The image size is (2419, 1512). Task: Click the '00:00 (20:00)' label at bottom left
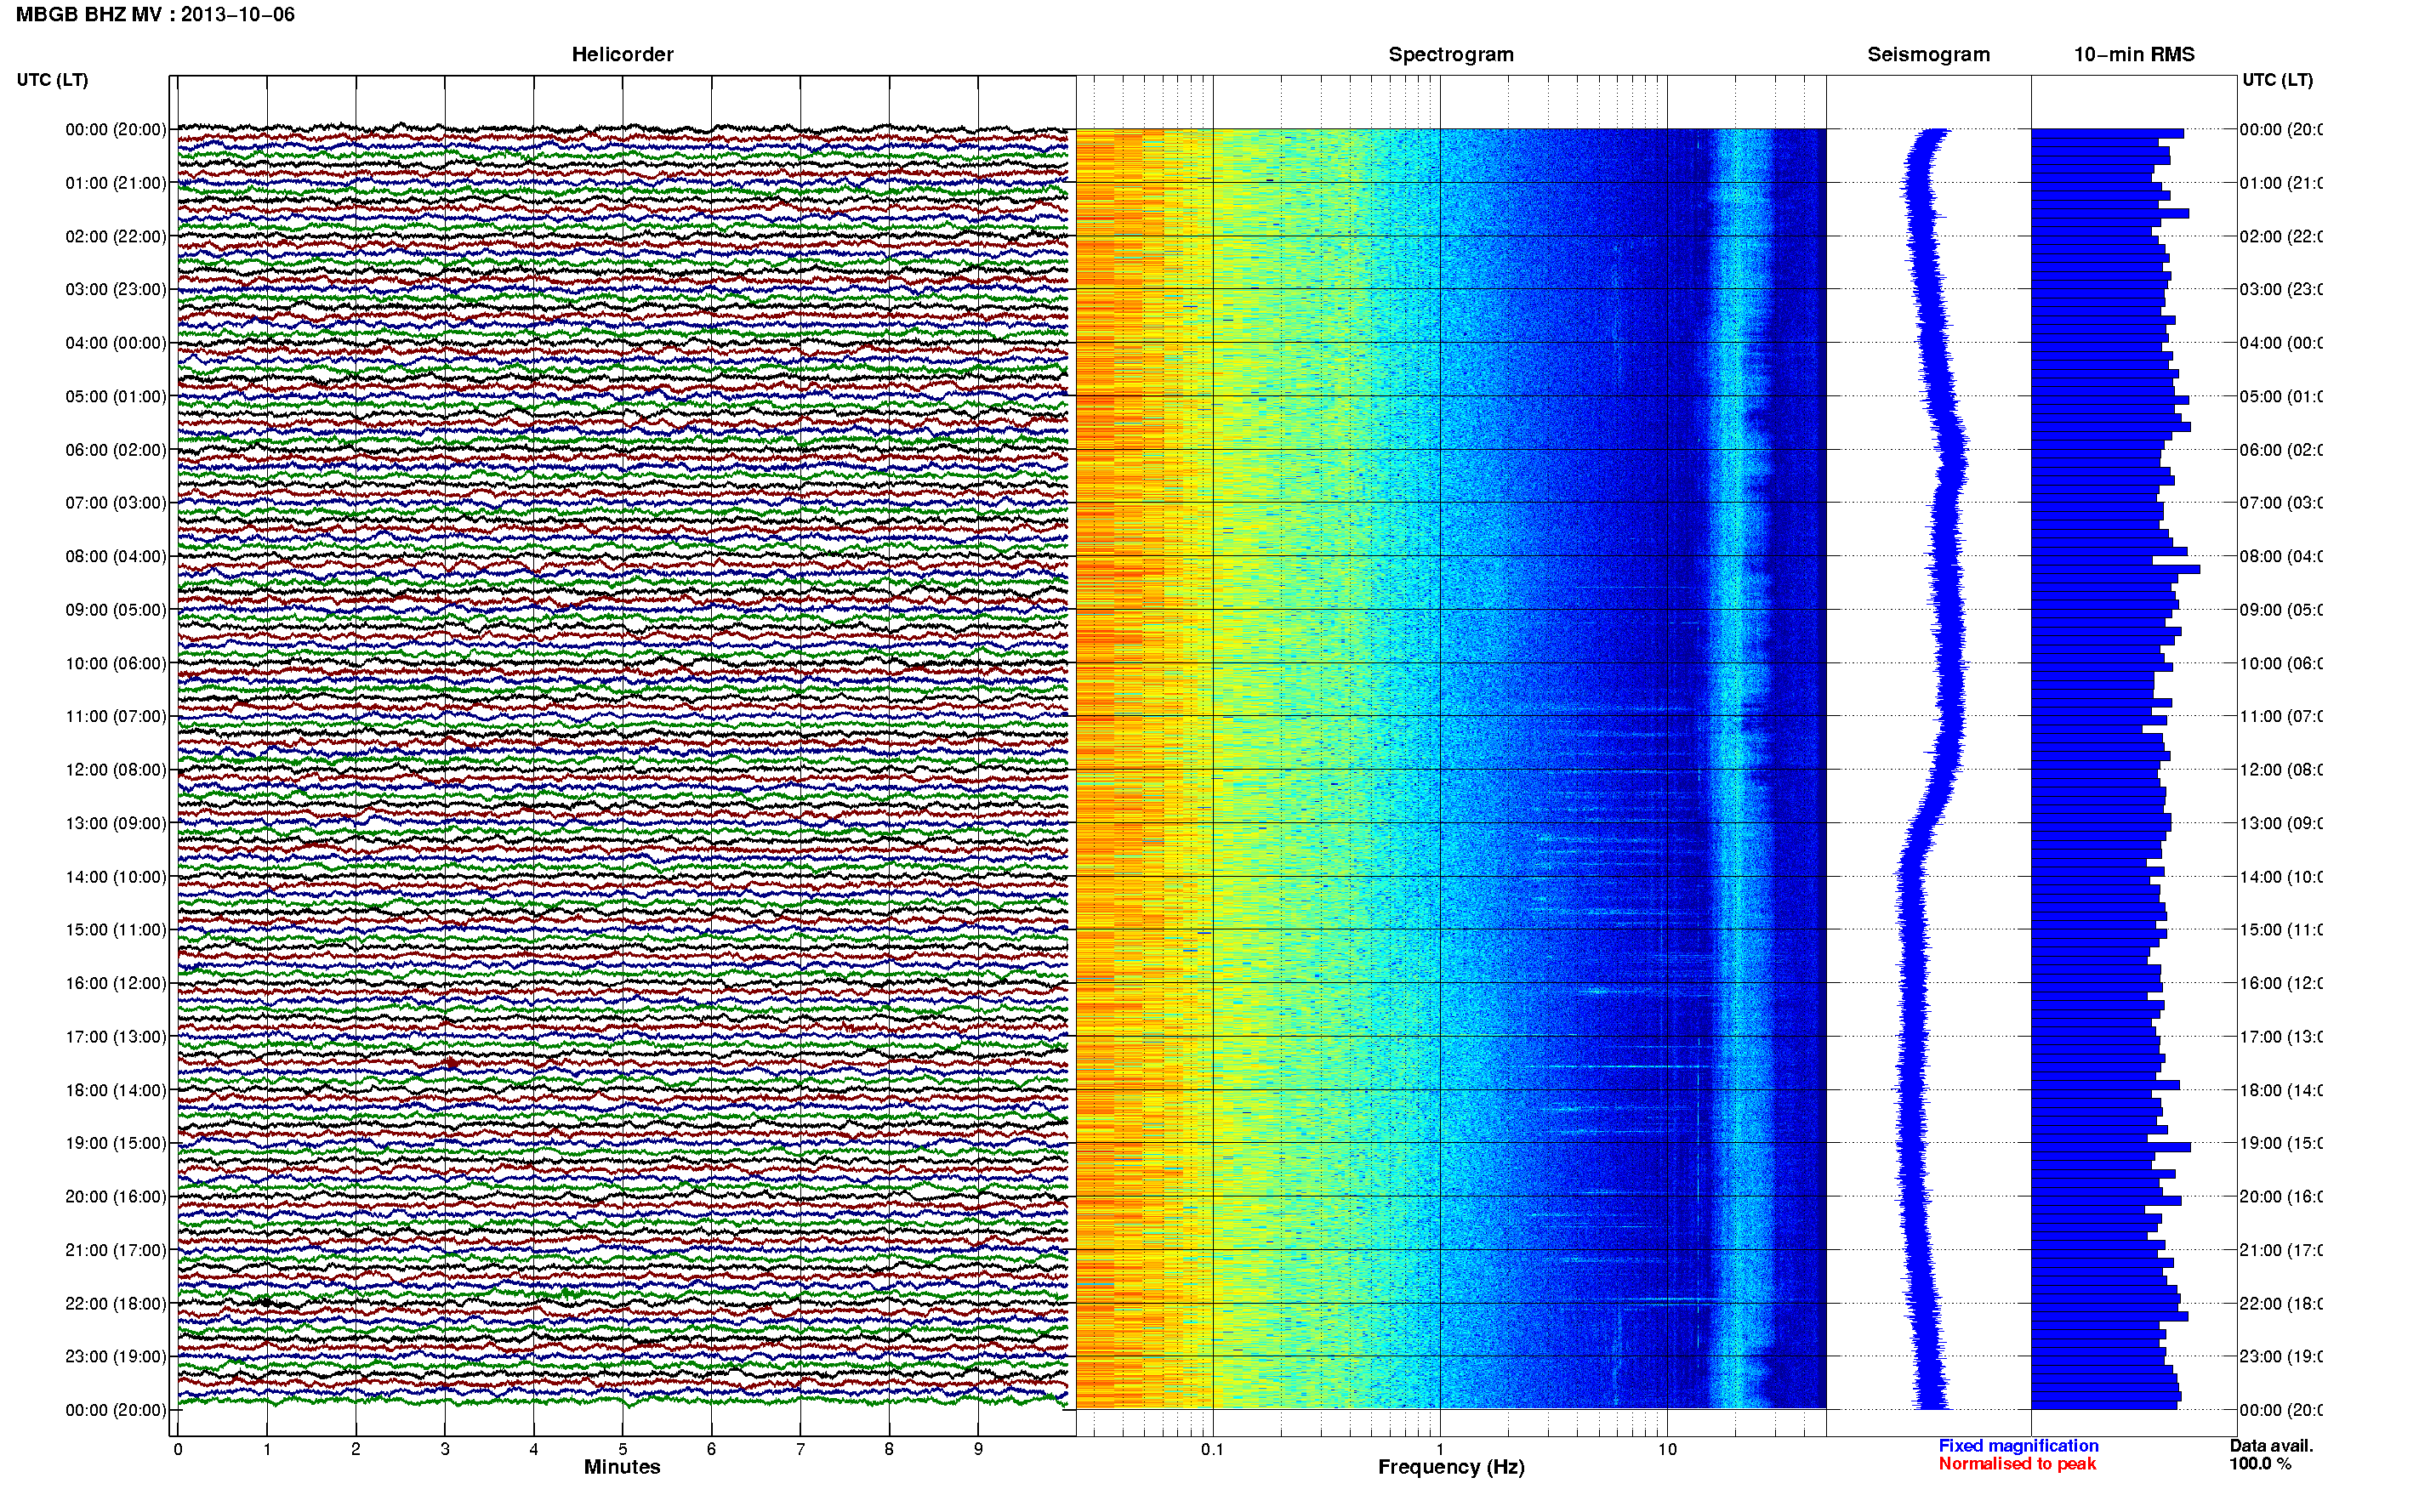pyautogui.click(x=116, y=1410)
